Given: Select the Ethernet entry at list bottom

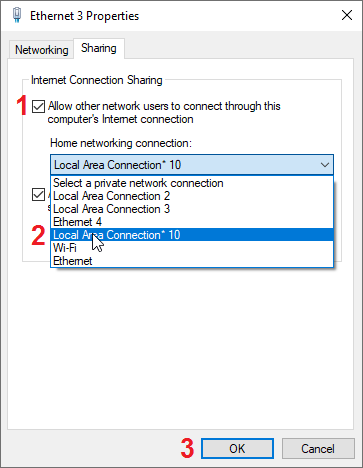Looking at the screenshot, I should pyautogui.click(x=192, y=261).
